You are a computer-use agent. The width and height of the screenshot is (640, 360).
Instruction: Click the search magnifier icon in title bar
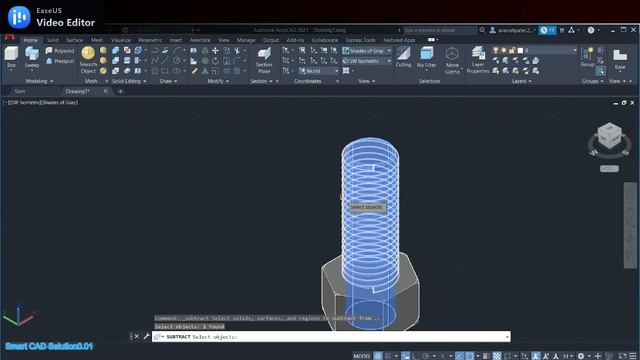(482, 30)
